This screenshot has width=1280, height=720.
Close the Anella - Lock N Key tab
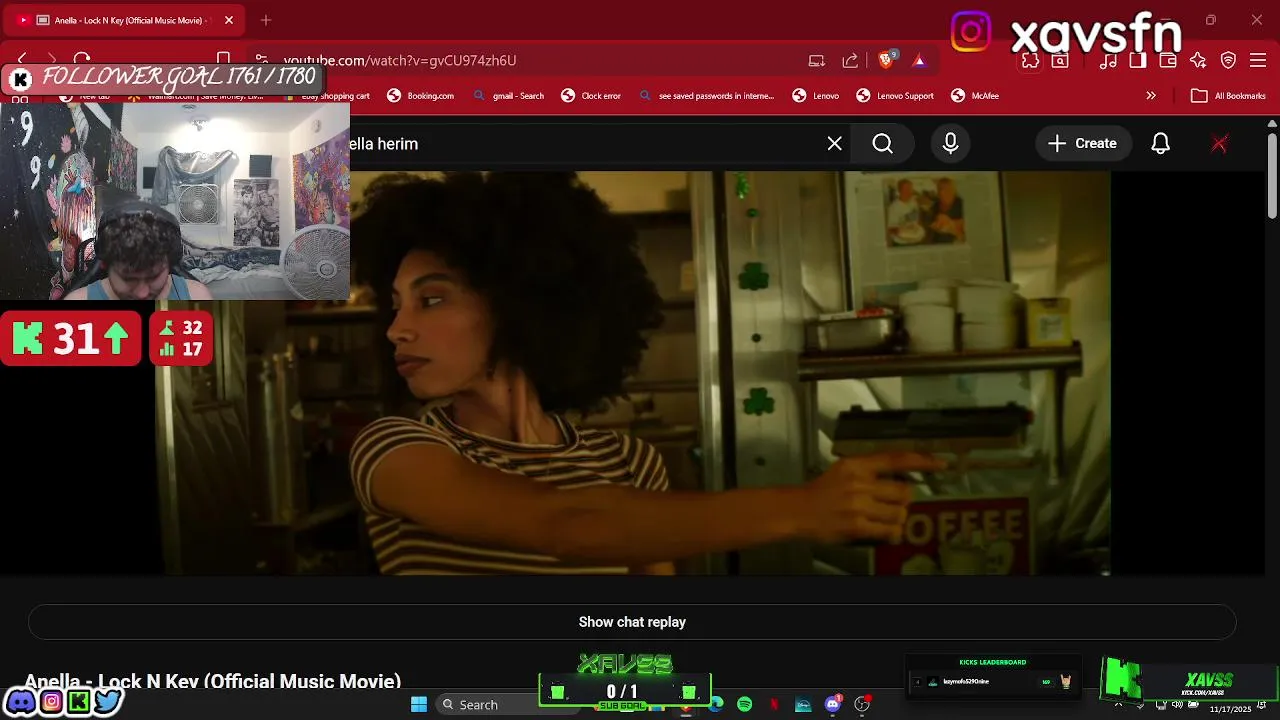[x=228, y=20]
